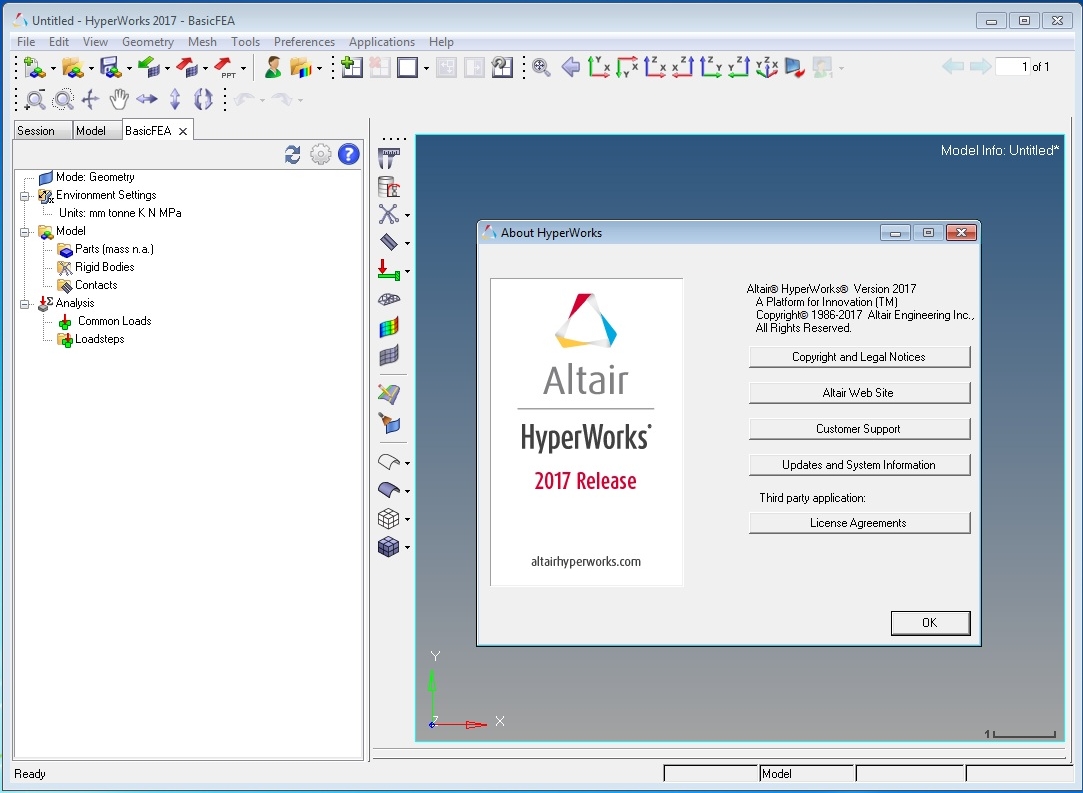Click the Save Model disk icon
Viewport: 1083px width, 793px height.
click(x=111, y=67)
